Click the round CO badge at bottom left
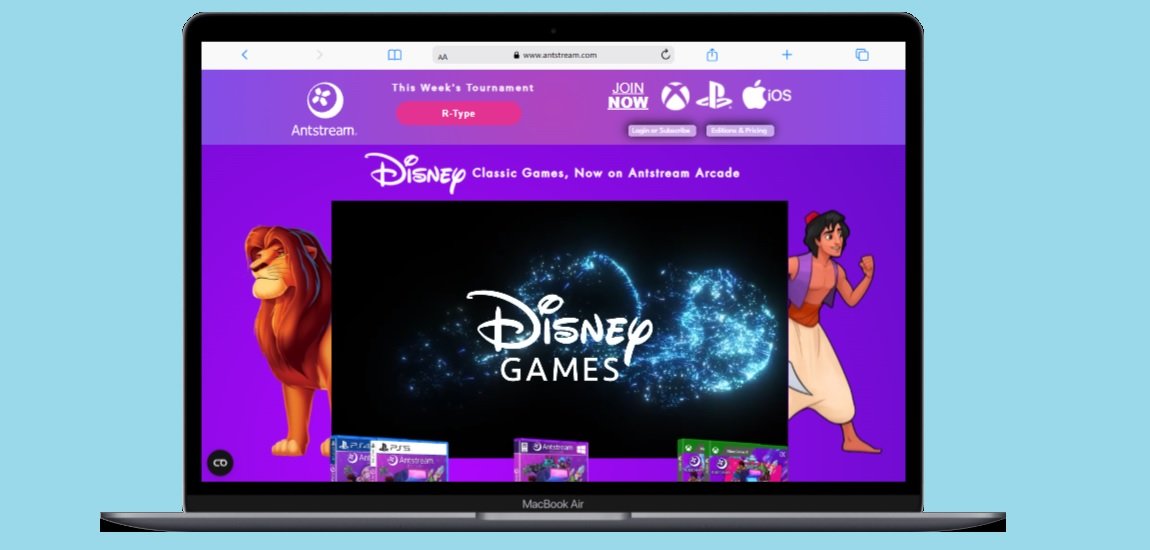1150x550 pixels. (x=220, y=463)
